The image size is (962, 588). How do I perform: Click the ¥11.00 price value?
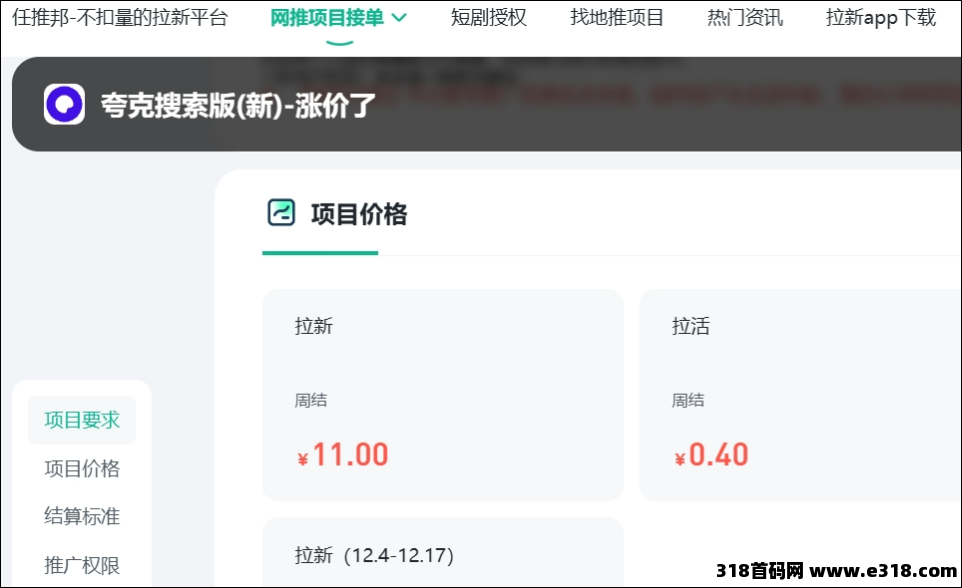pyautogui.click(x=342, y=455)
